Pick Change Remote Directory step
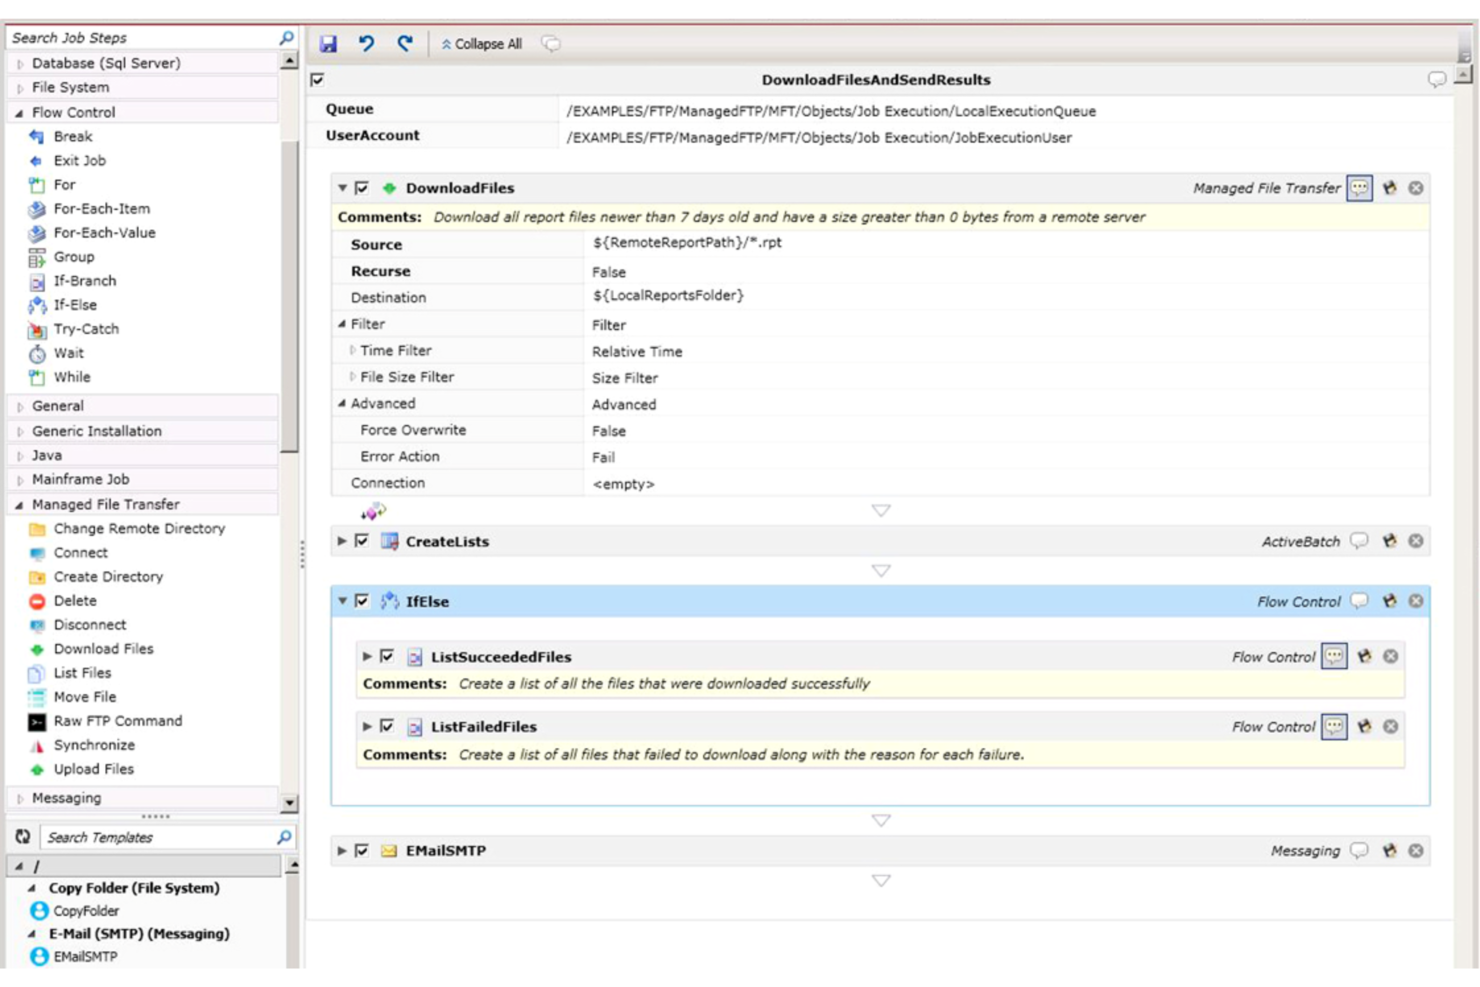Image resolution: width=1480 pixels, height=987 pixels. [139, 528]
